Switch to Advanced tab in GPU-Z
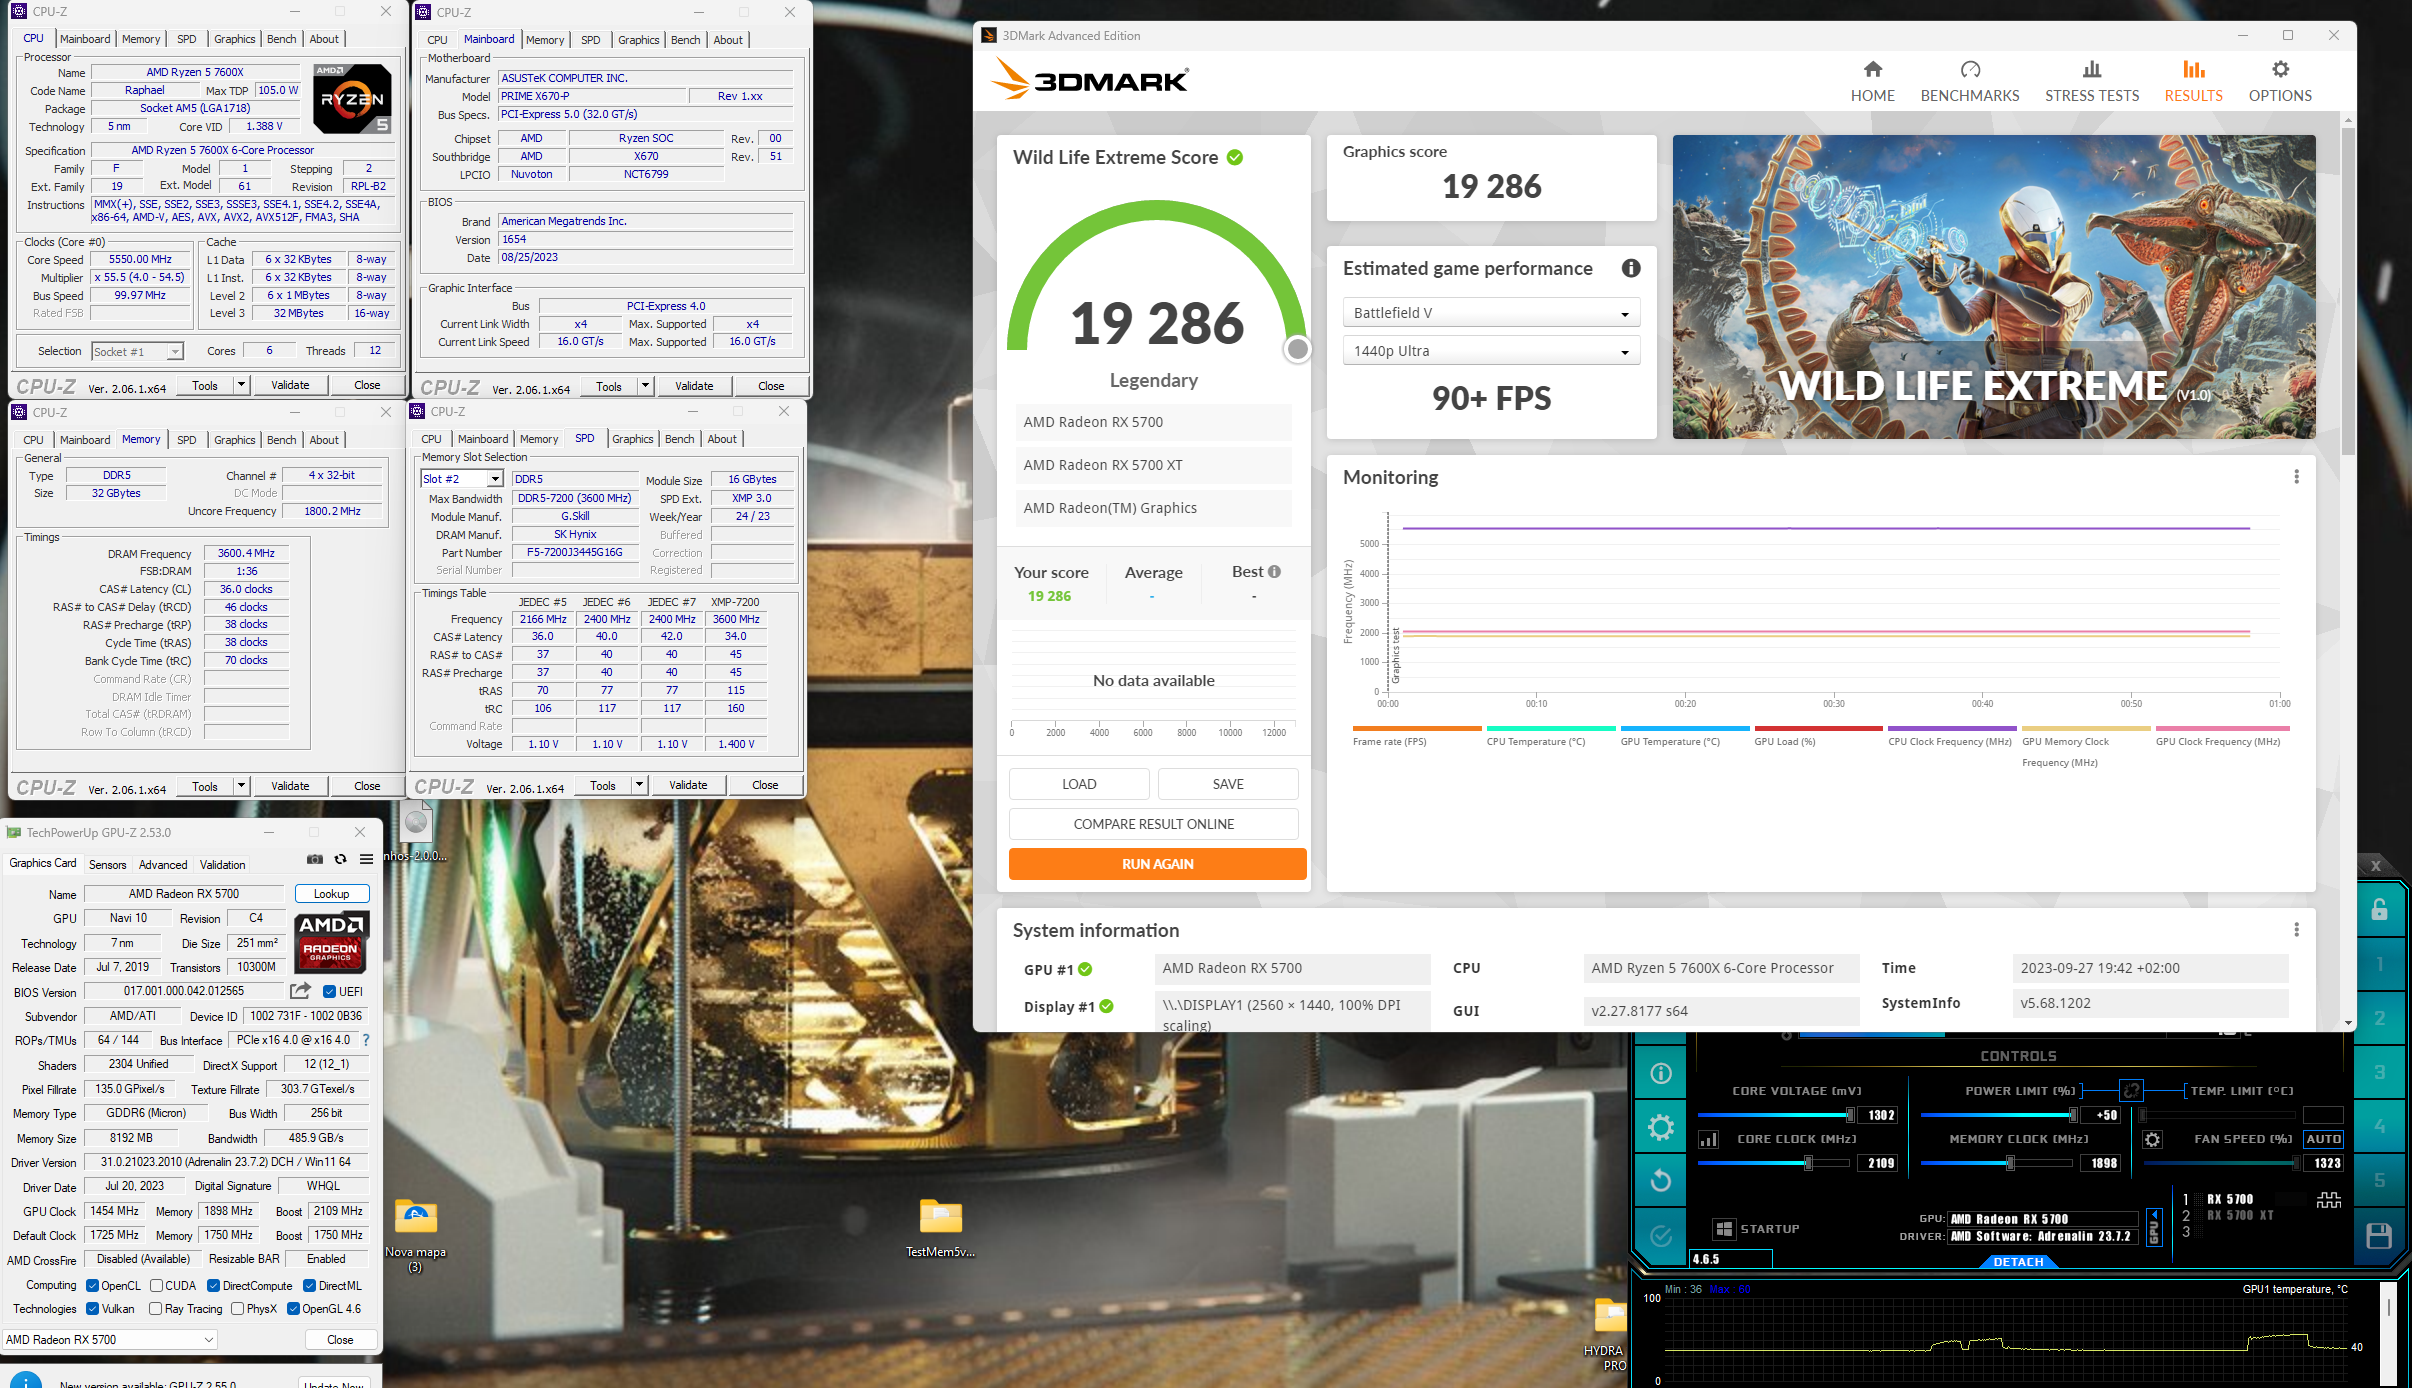This screenshot has width=2412, height=1388. click(x=162, y=865)
